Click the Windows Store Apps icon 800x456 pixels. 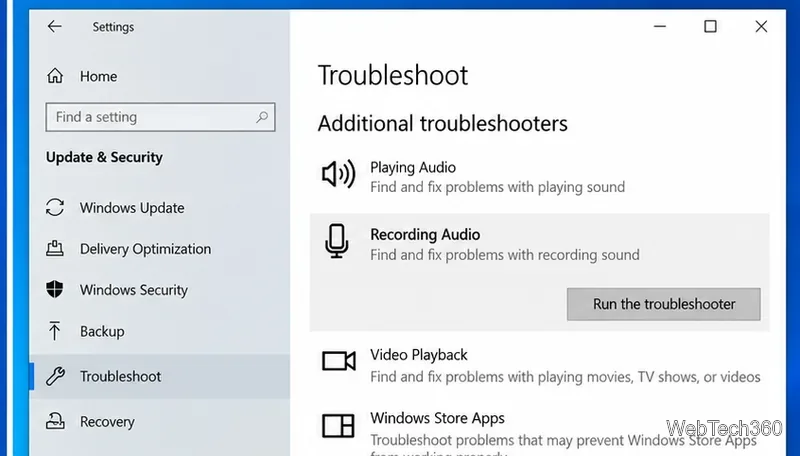[338, 425]
